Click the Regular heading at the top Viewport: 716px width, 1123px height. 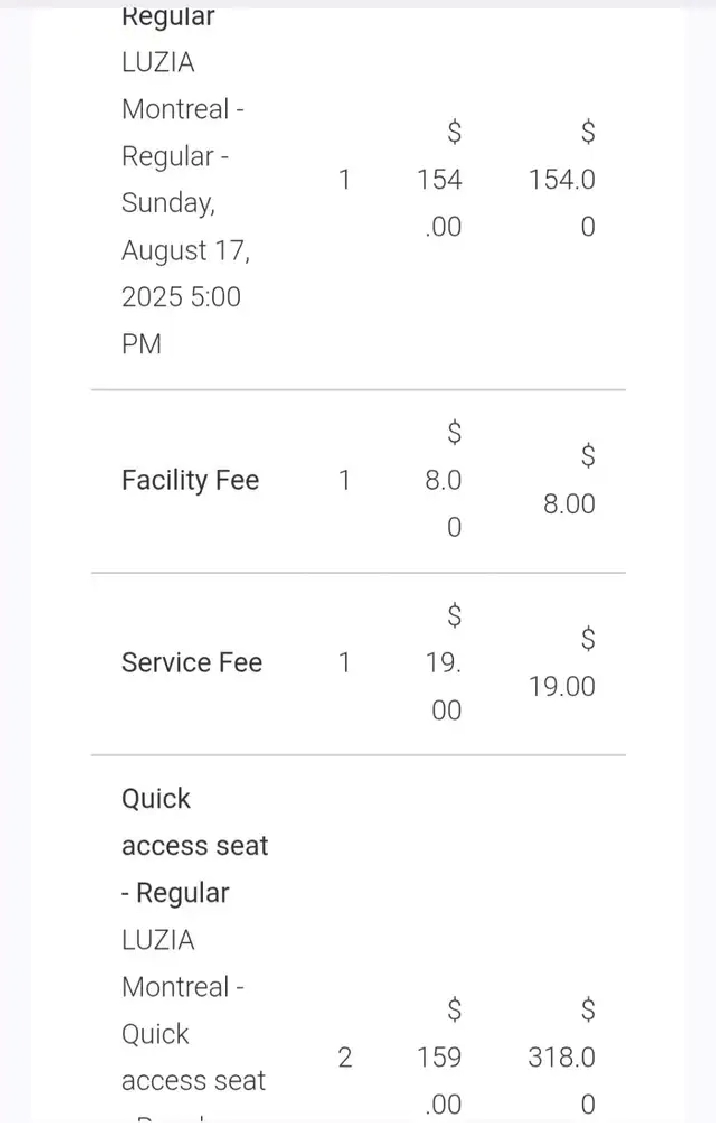[168, 16]
